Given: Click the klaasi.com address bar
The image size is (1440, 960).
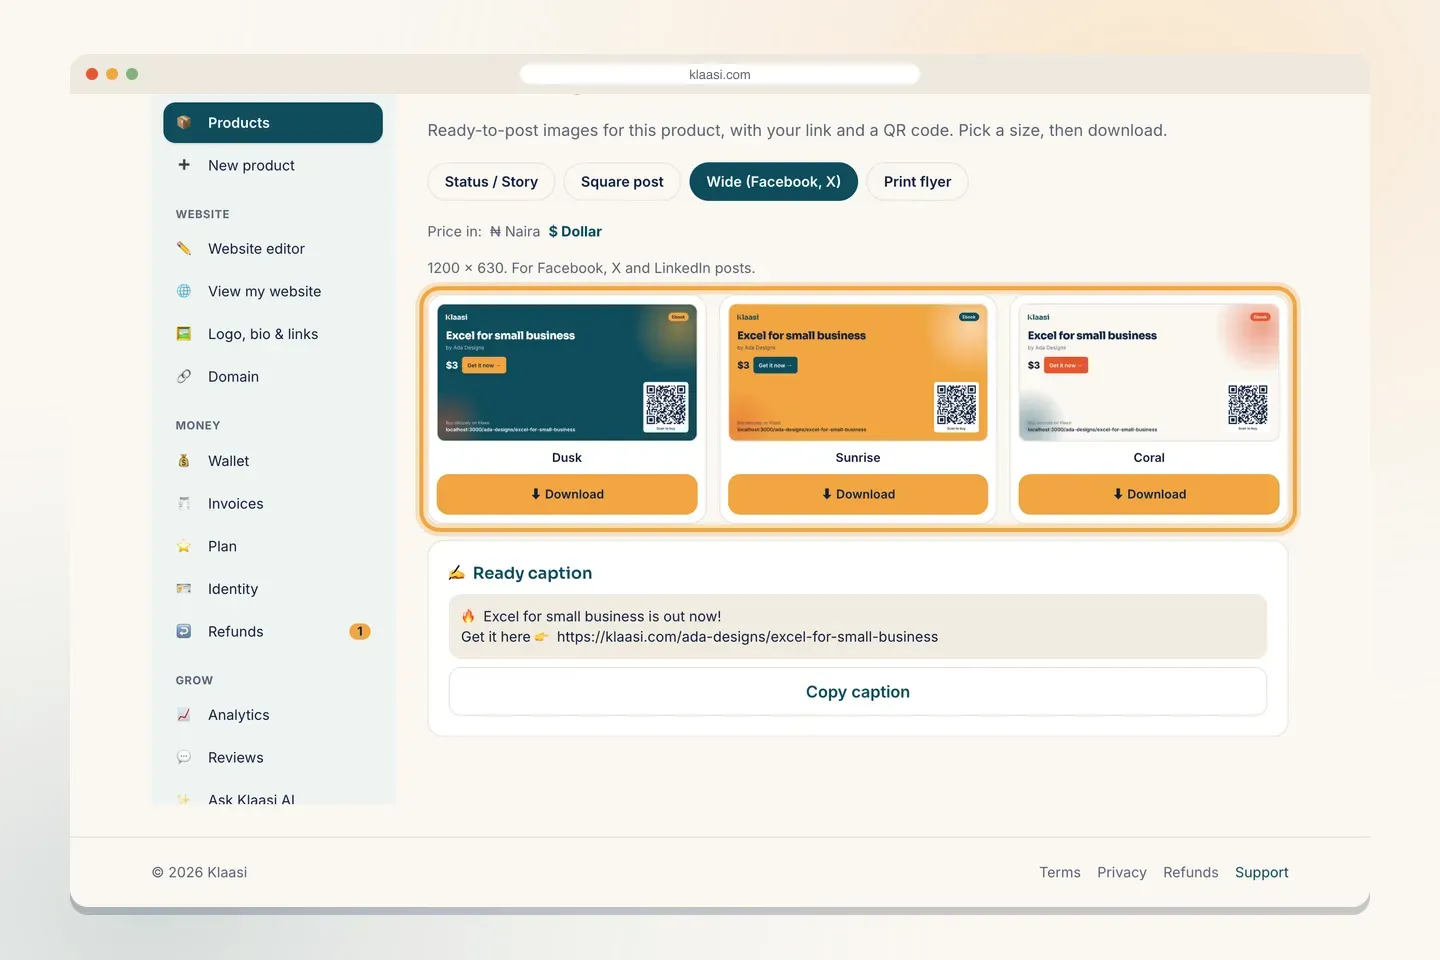Looking at the screenshot, I should (720, 74).
